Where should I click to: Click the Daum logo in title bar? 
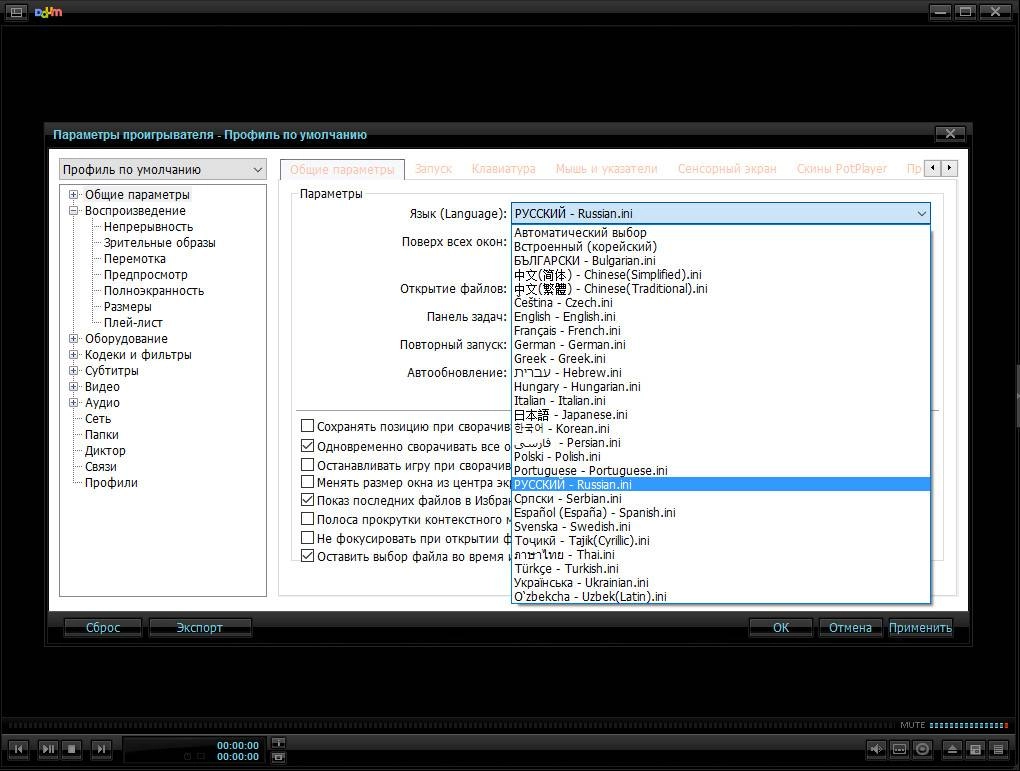(x=48, y=12)
